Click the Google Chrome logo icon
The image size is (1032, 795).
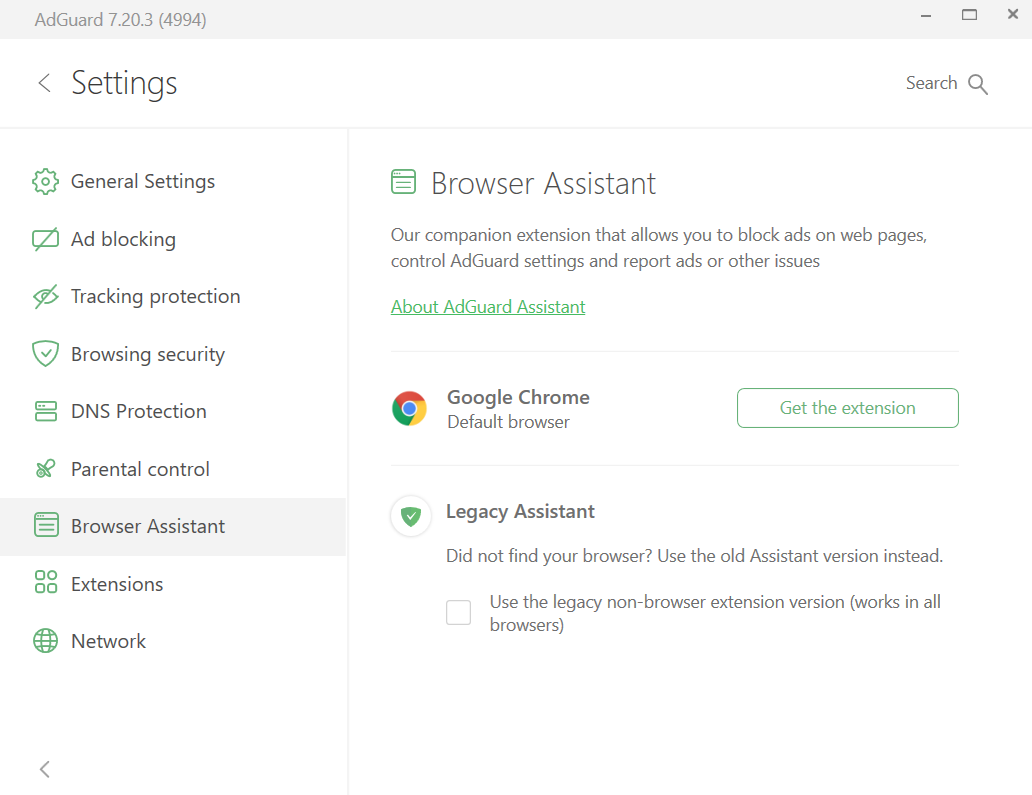click(409, 409)
